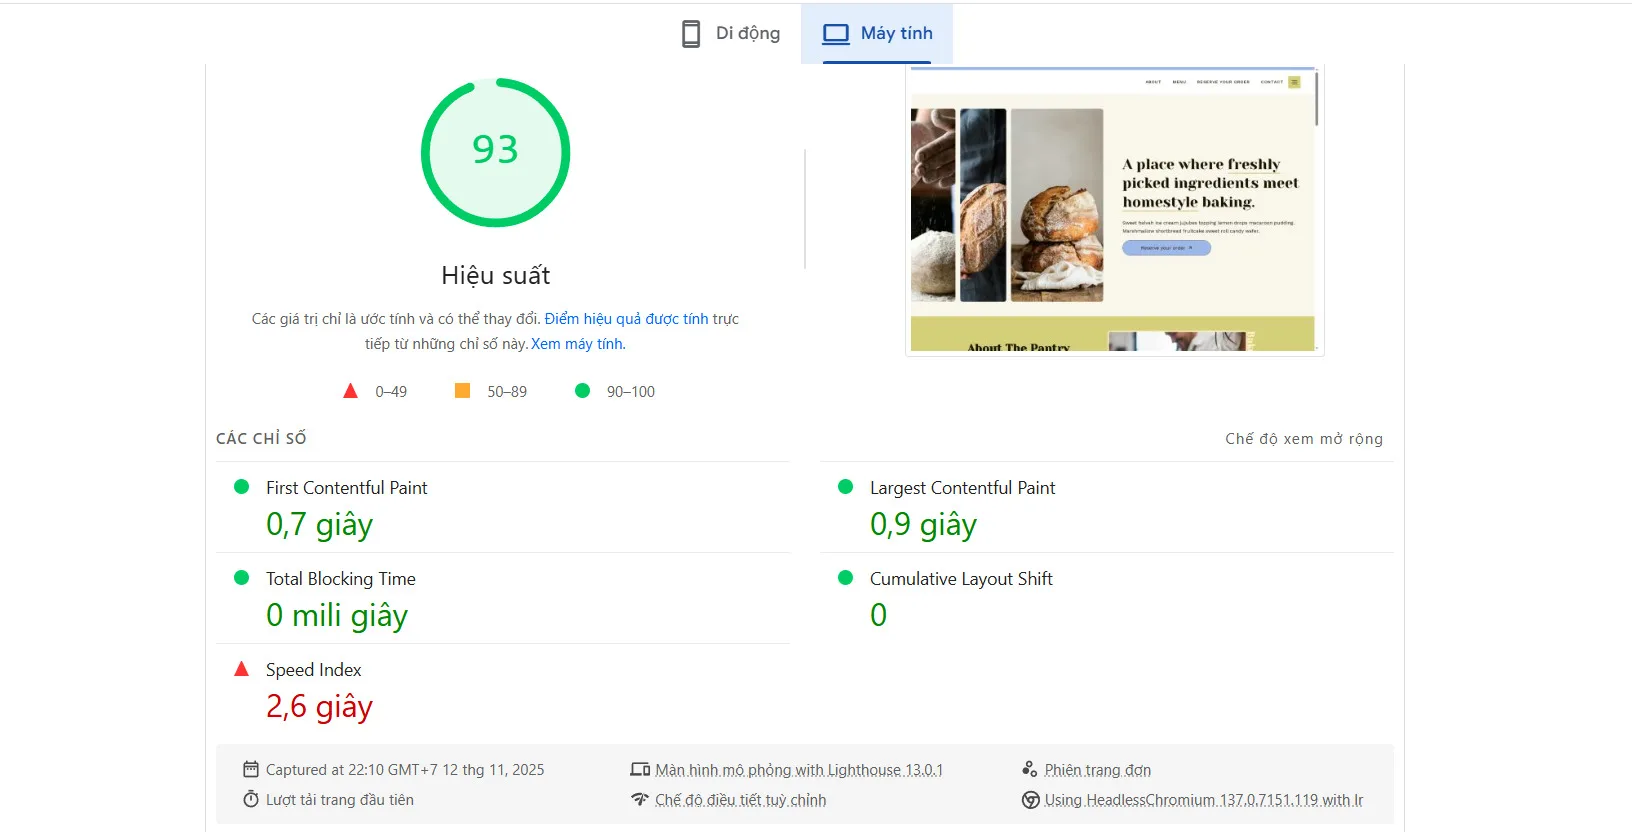Viewport: 1632px width, 832px height.
Task: Click Màn hình mô phỏng with Lighthouse 13.0.1
Action: click(x=799, y=770)
